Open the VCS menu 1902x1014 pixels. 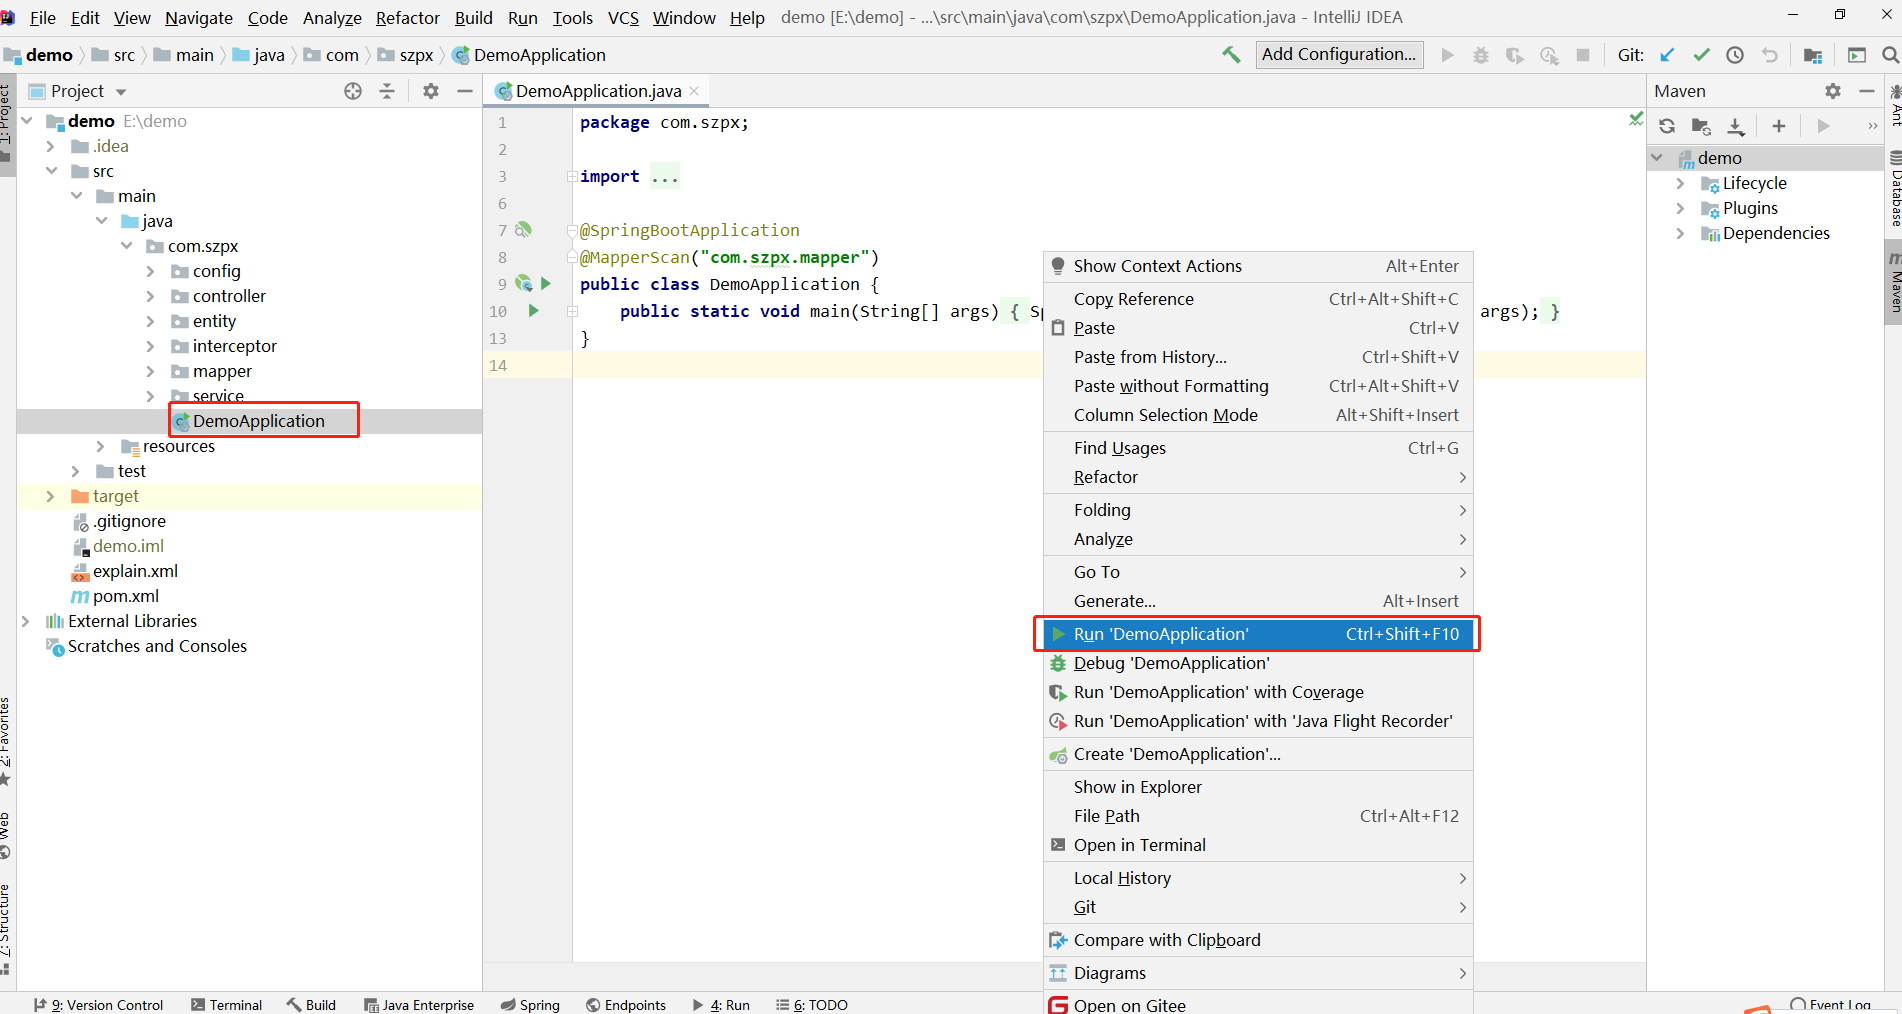coord(623,18)
